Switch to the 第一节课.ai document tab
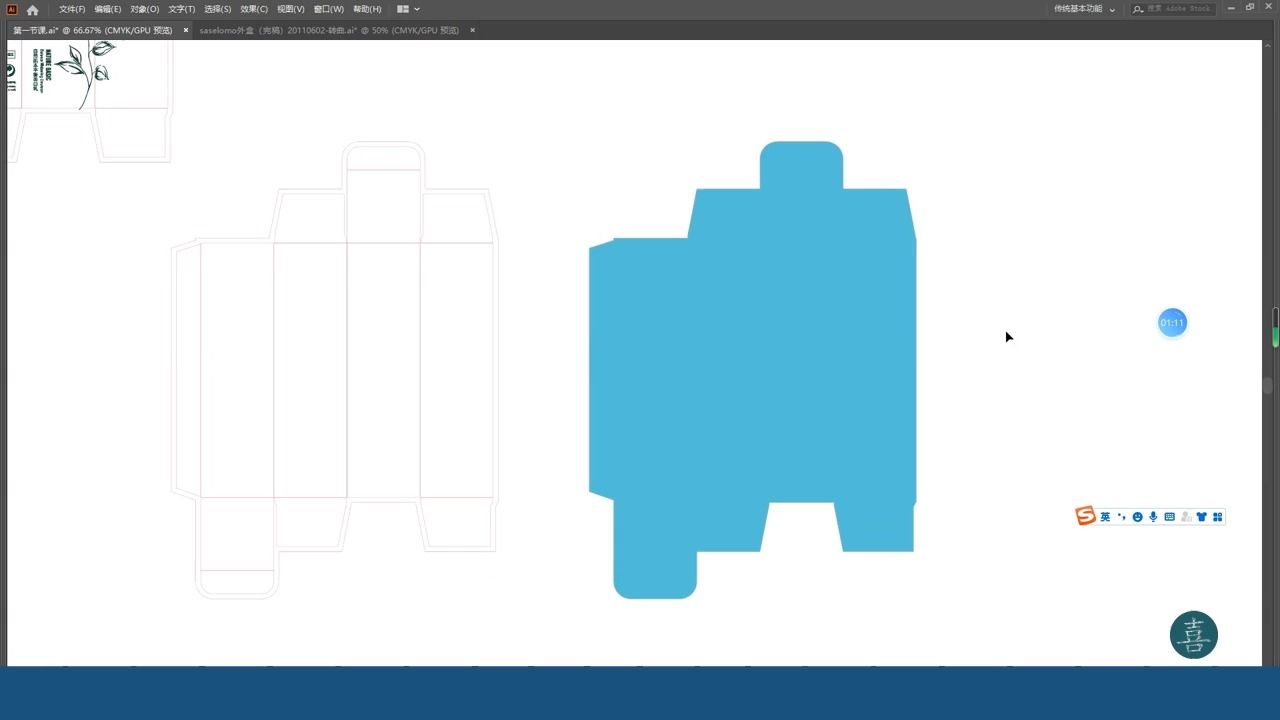 pyautogui.click(x=93, y=30)
